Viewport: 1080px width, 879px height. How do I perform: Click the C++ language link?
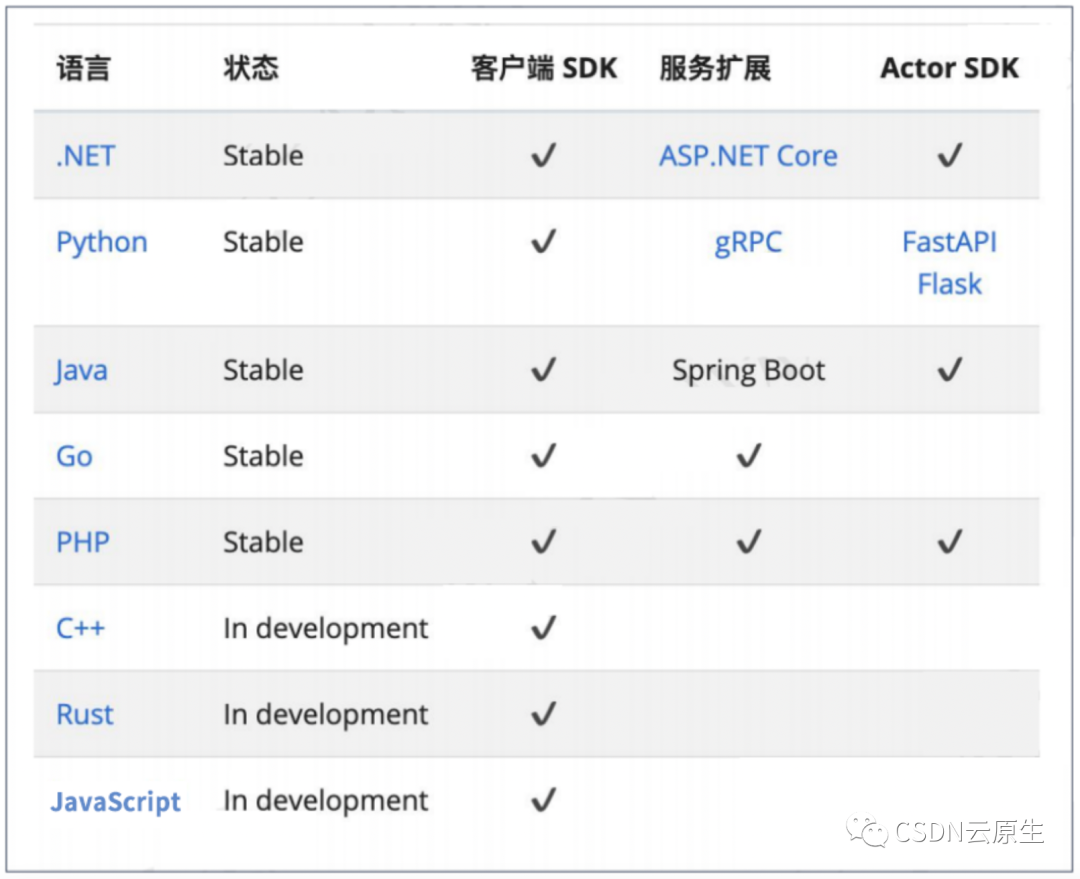[80, 629]
